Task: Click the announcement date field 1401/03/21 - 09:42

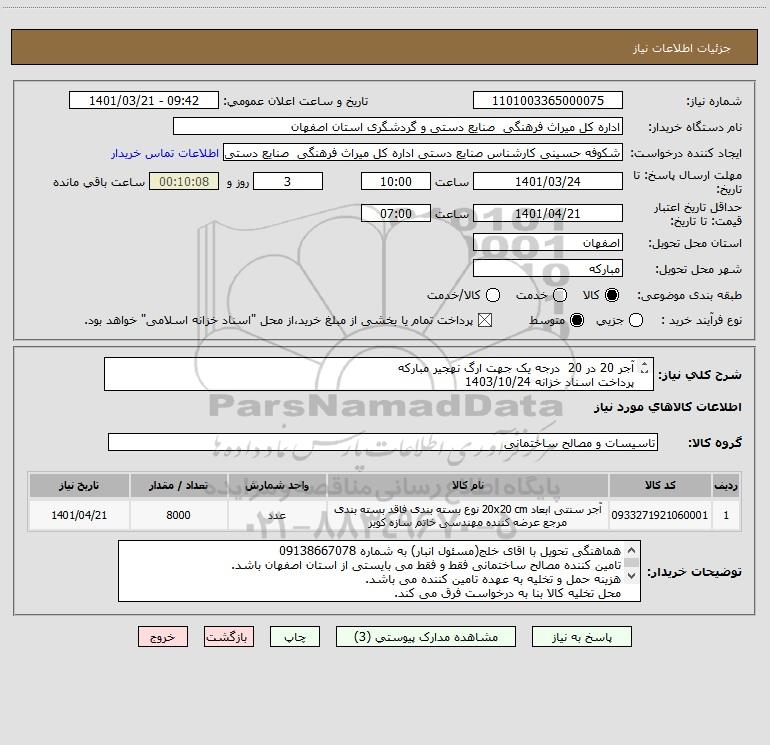Action: tap(144, 101)
